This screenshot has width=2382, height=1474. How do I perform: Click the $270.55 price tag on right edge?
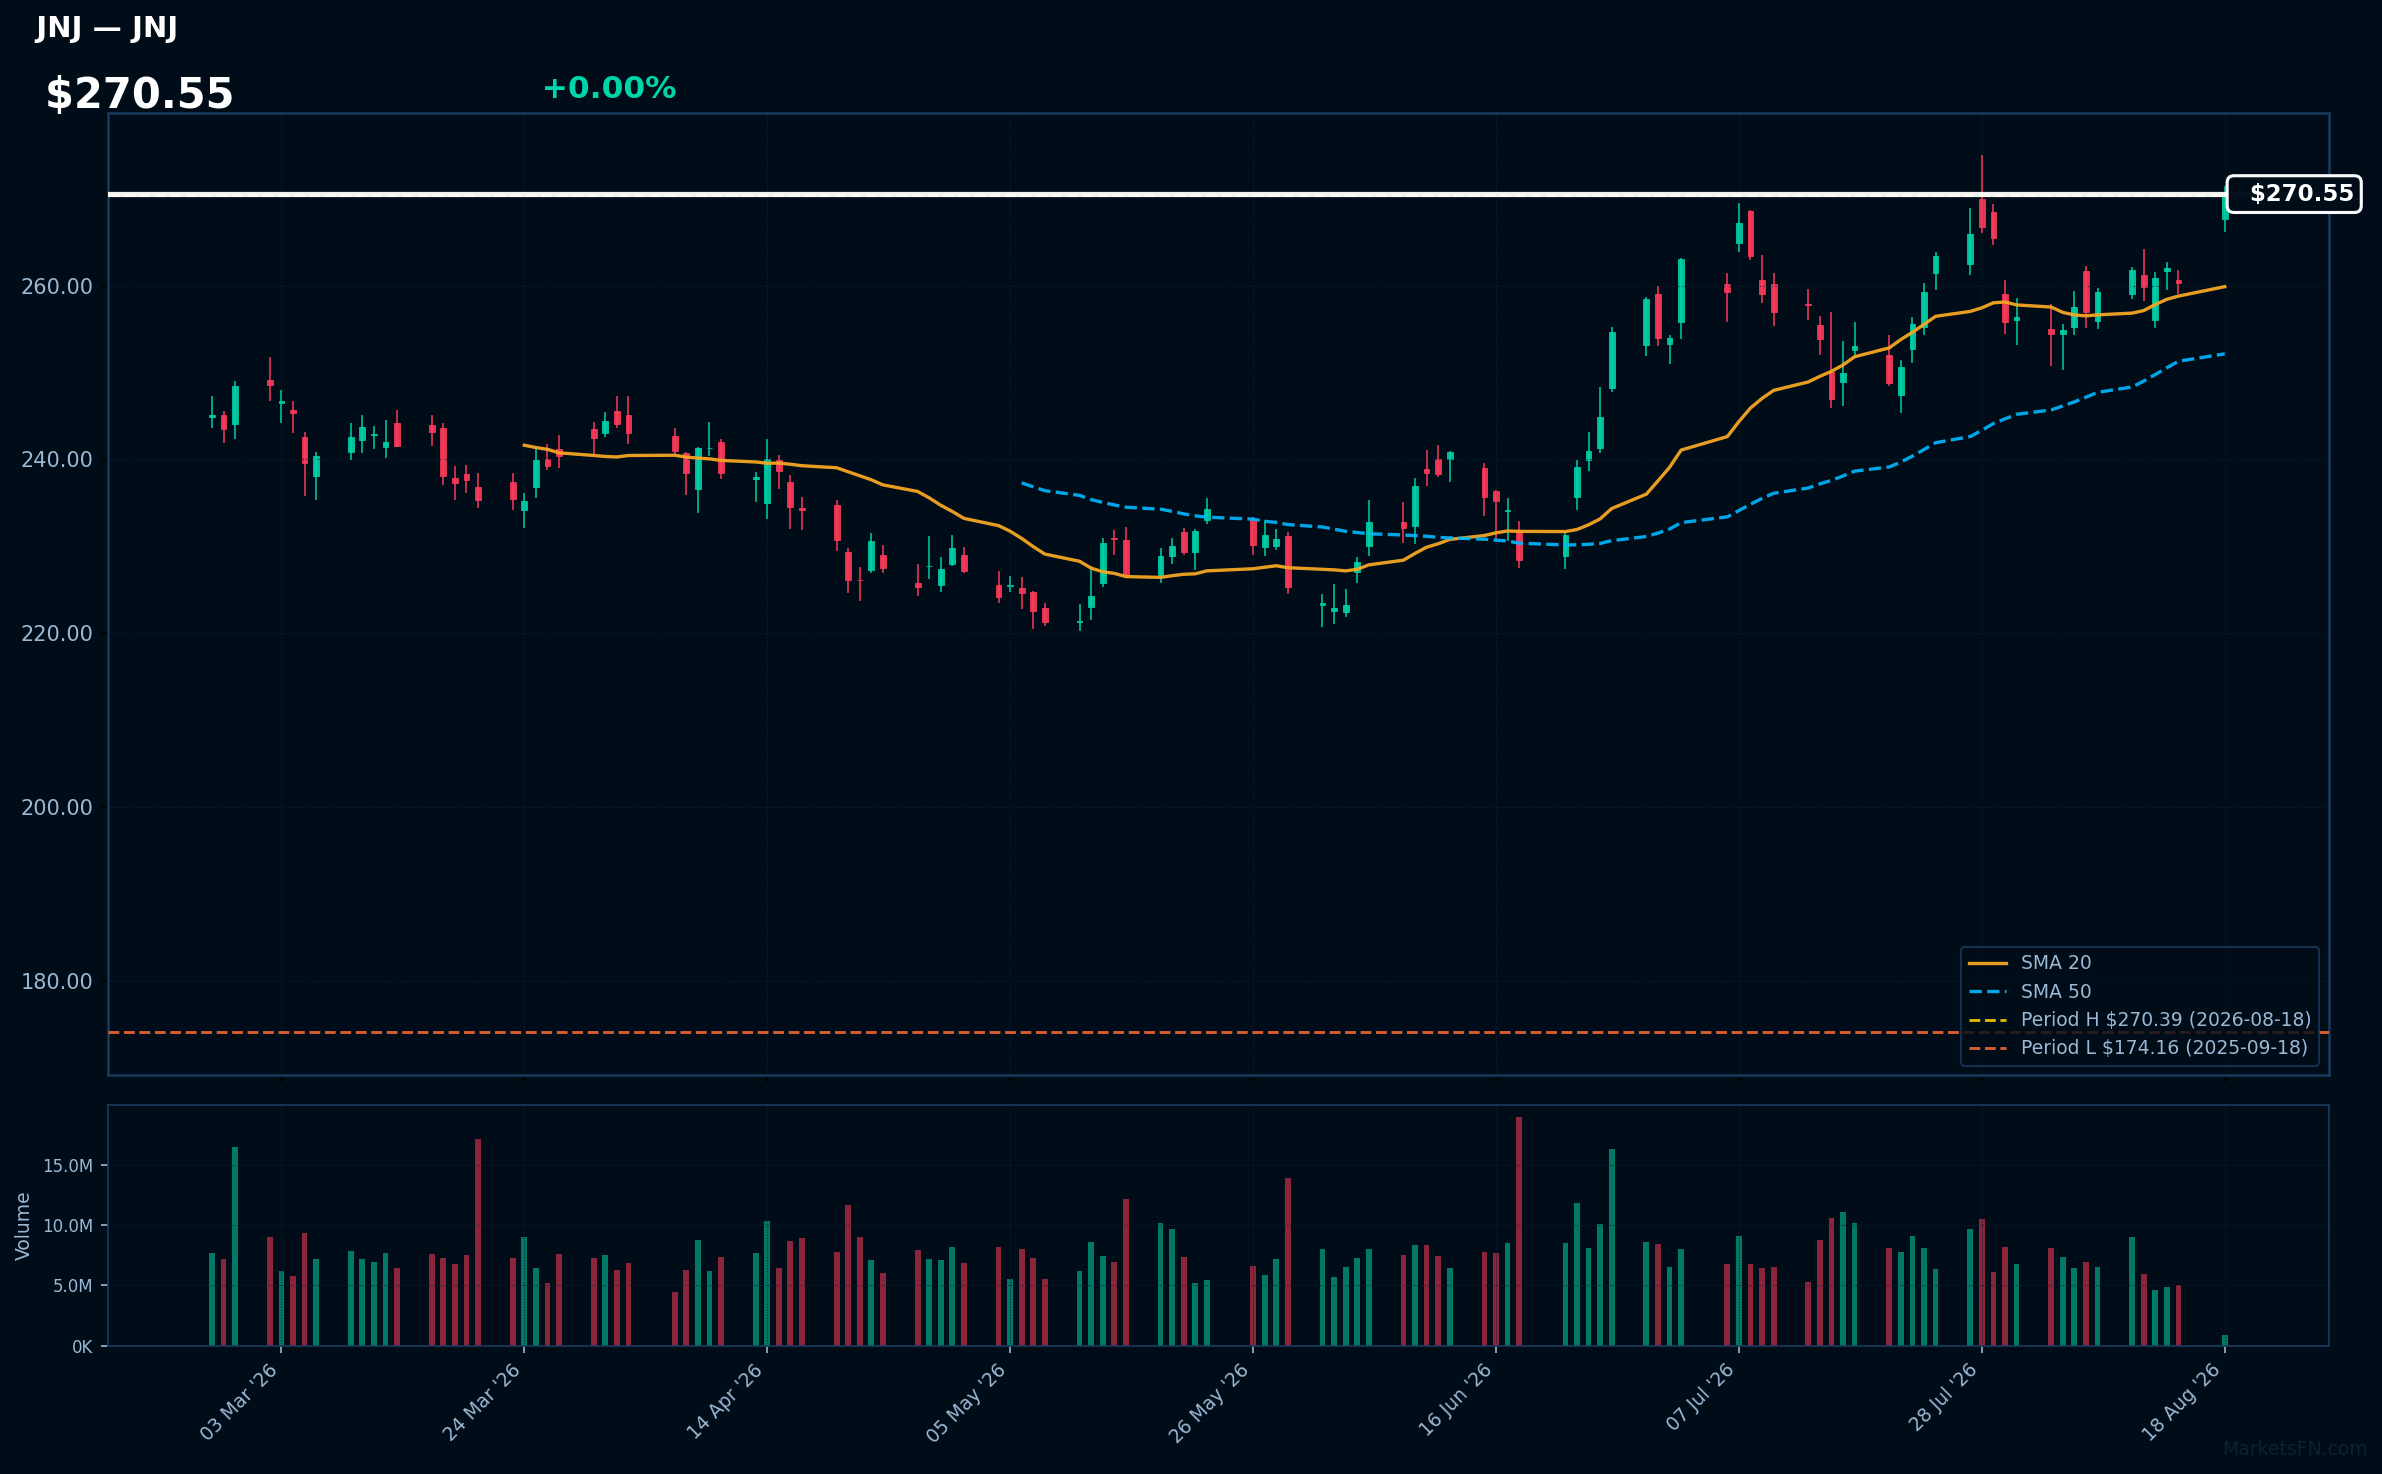point(2294,194)
